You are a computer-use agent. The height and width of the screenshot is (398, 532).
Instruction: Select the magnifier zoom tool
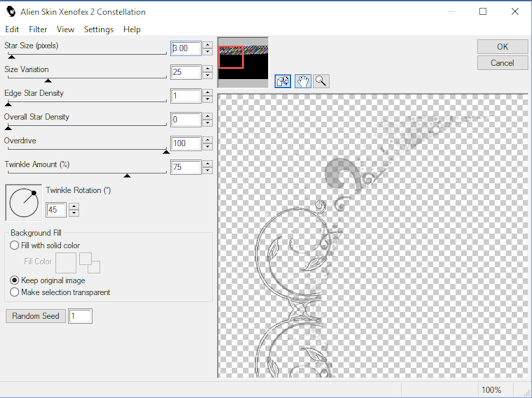point(321,81)
